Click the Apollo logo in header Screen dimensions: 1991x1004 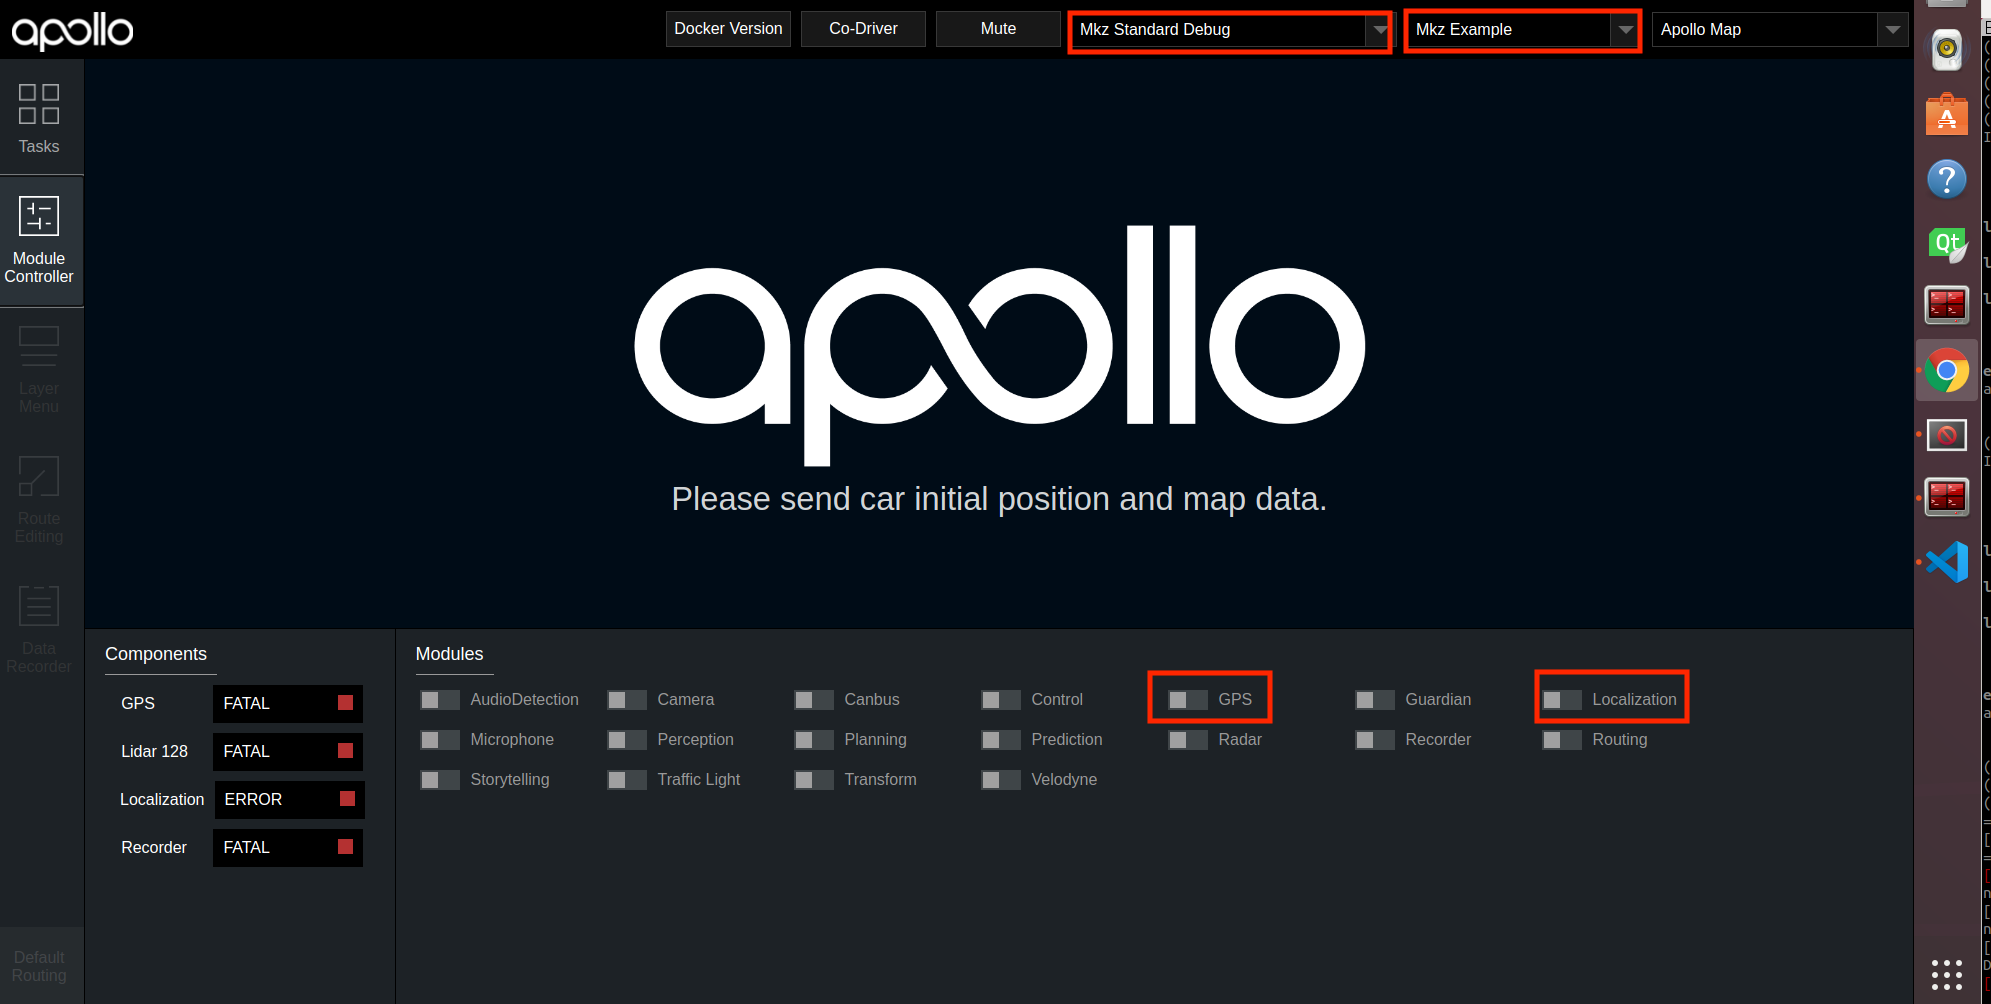[x=72, y=31]
